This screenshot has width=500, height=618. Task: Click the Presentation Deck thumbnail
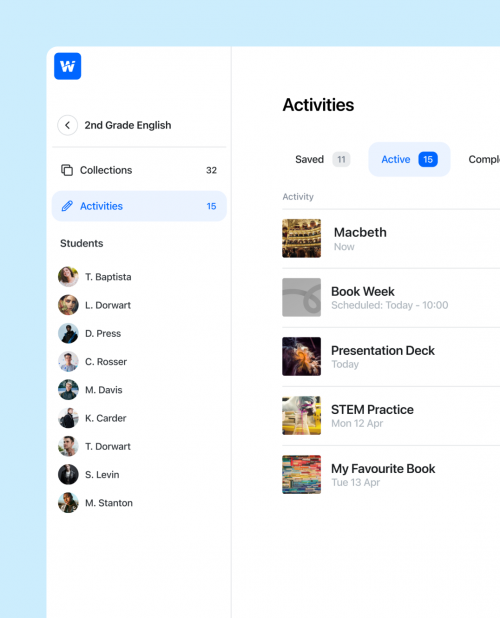point(301,356)
